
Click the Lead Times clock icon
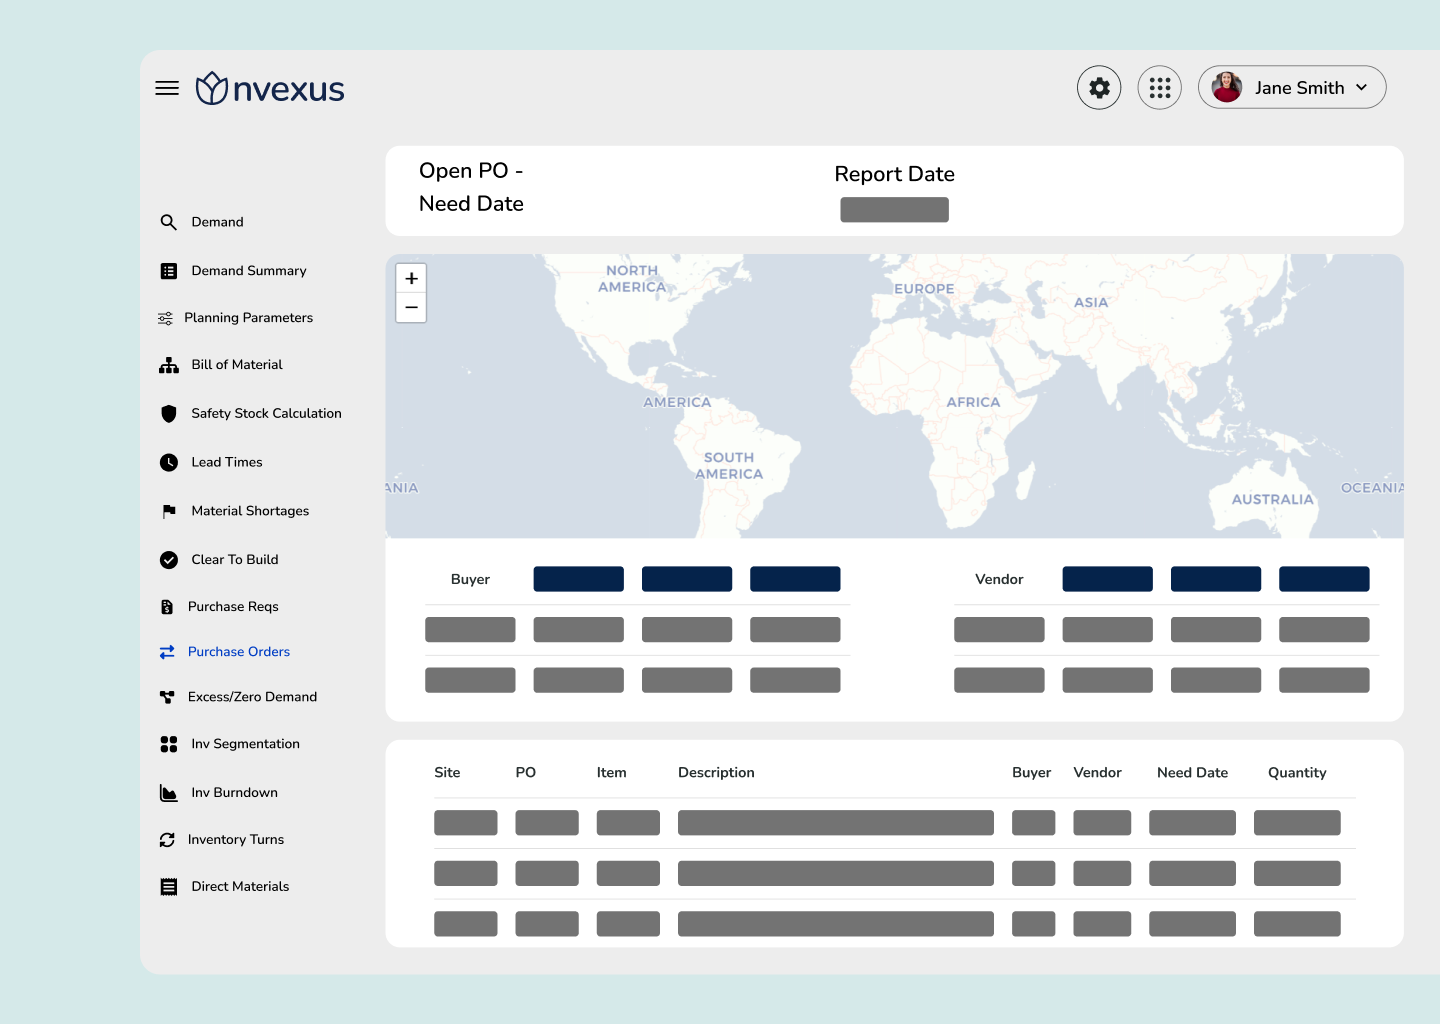[169, 462]
